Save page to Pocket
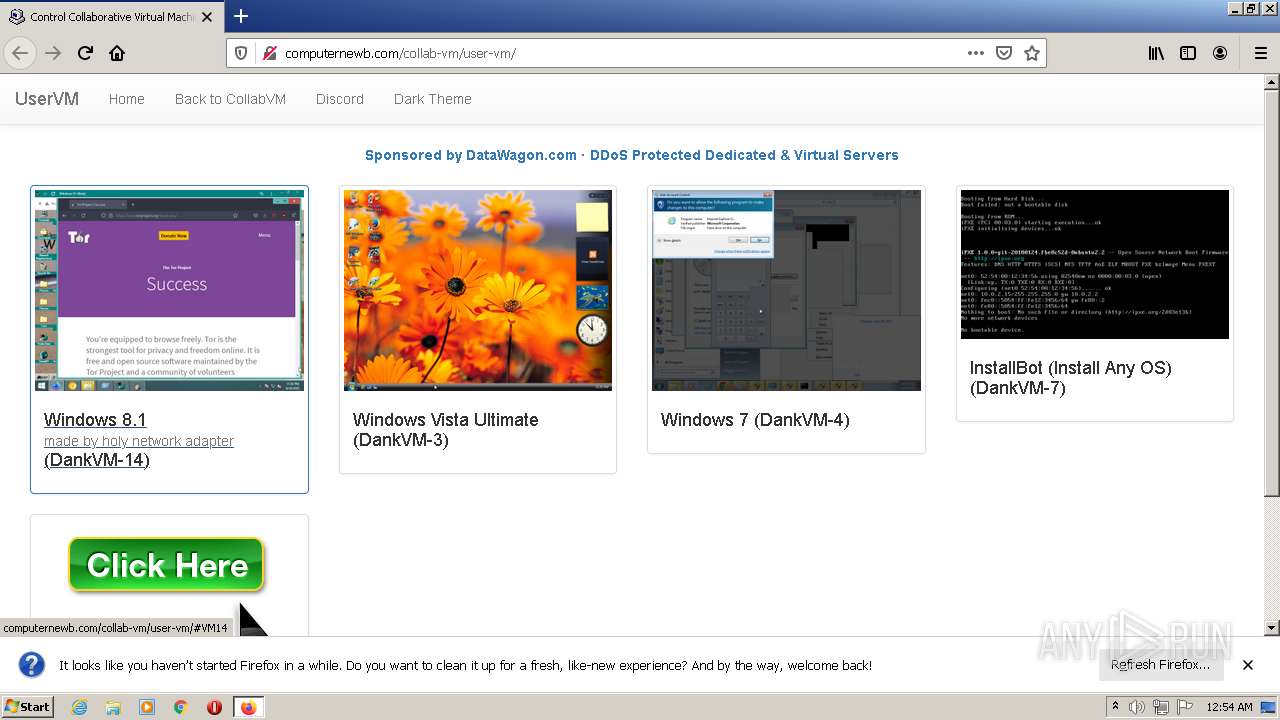Screen dimensions: 1280x720 (1004, 53)
